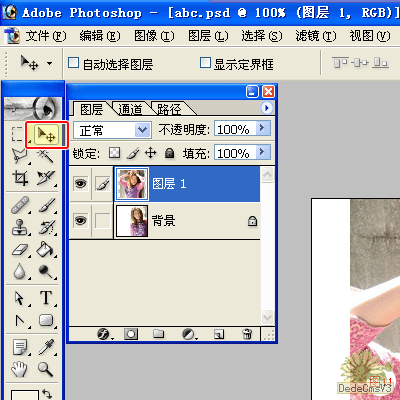Expand the 不透明度 opacity slider arrow
The image size is (400, 400).
tap(263, 128)
